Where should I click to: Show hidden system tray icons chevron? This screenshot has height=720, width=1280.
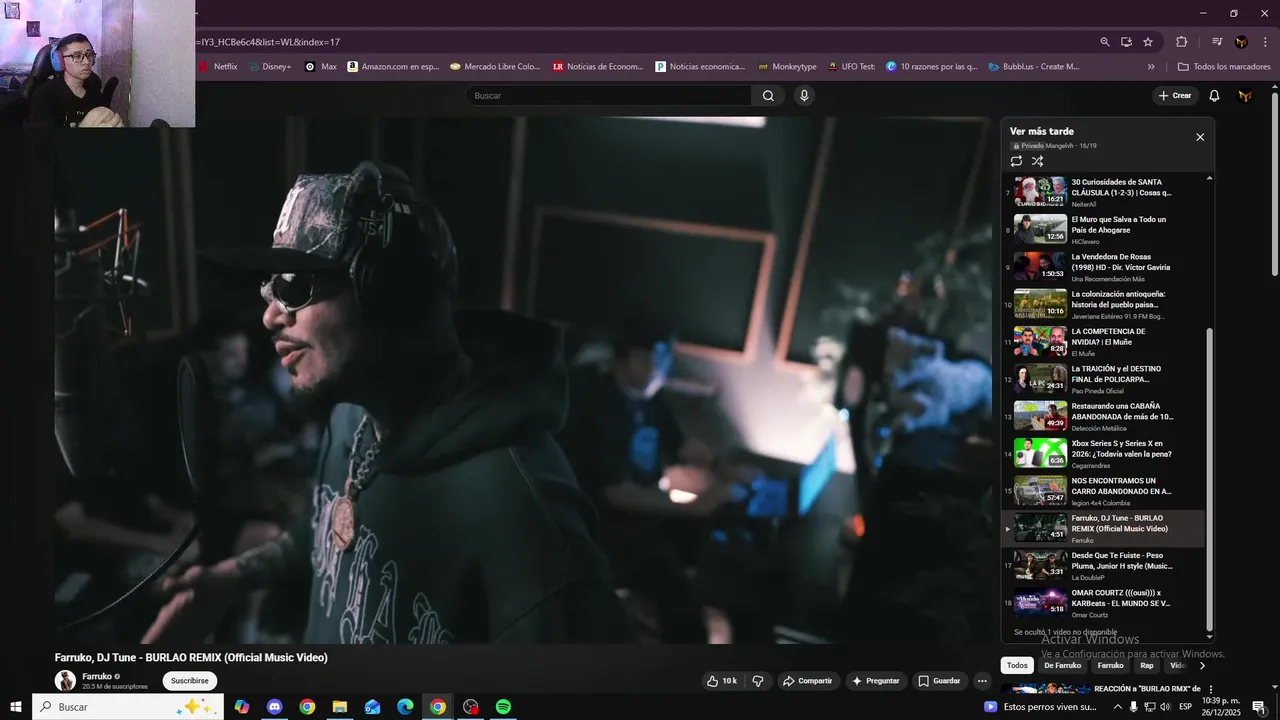pyautogui.click(x=1117, y=707)
